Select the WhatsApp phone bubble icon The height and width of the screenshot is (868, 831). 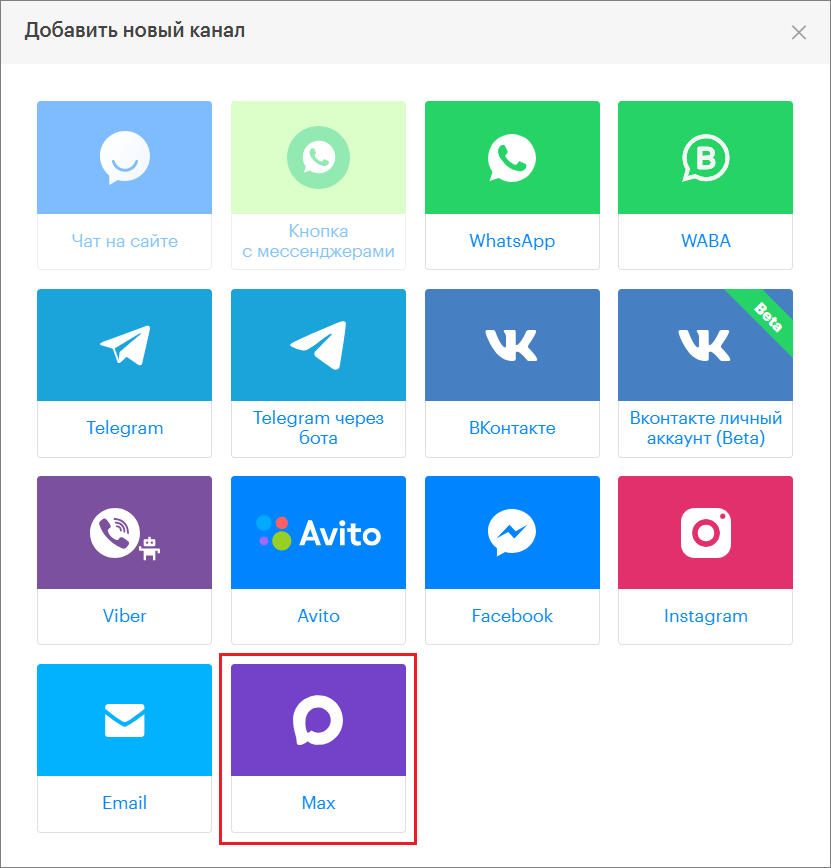512,157
